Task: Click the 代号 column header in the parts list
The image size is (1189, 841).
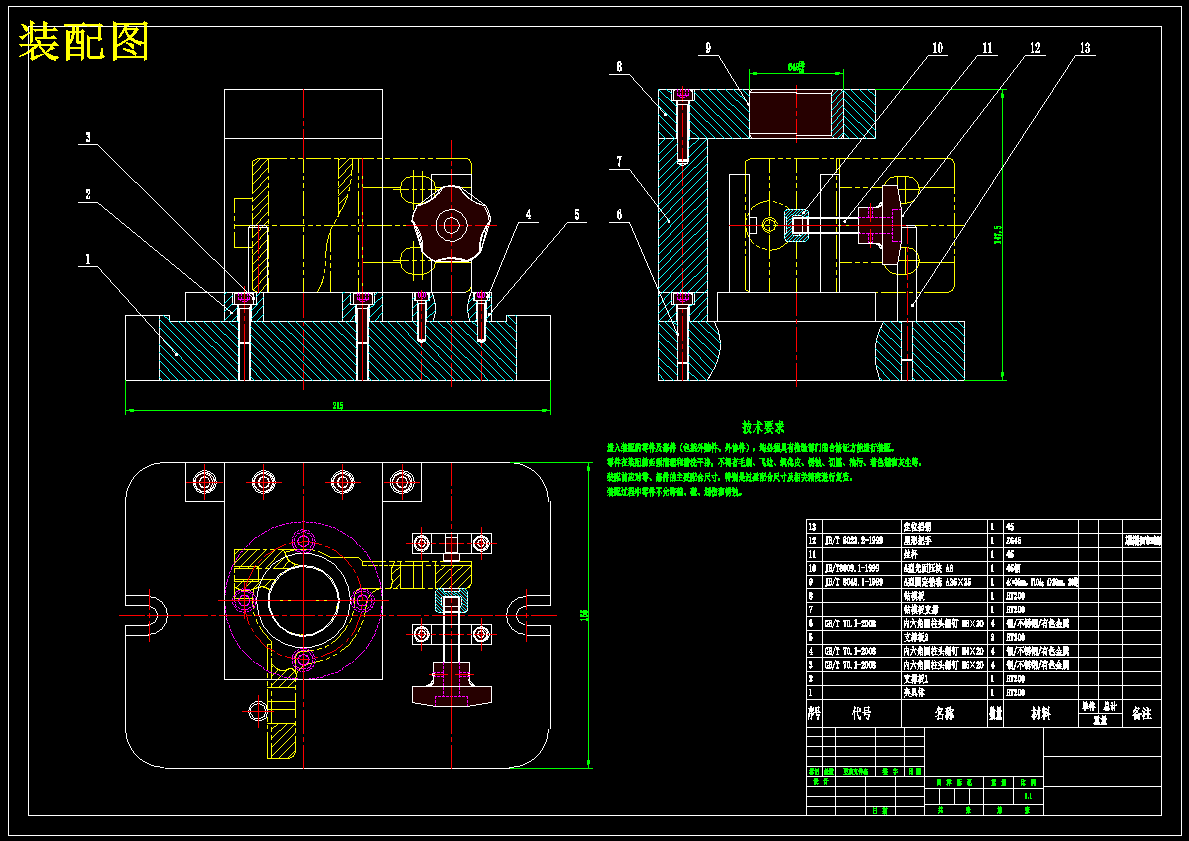Action: (x=861, y=714)
